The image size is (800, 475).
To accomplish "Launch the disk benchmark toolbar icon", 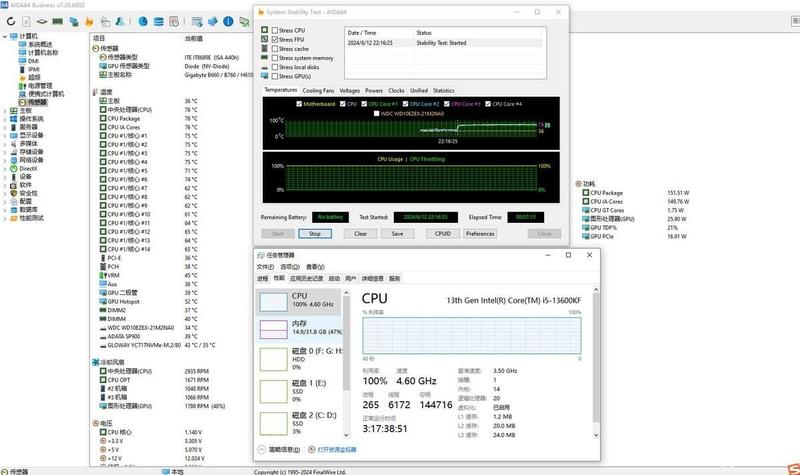I will [x=42, y=21].
